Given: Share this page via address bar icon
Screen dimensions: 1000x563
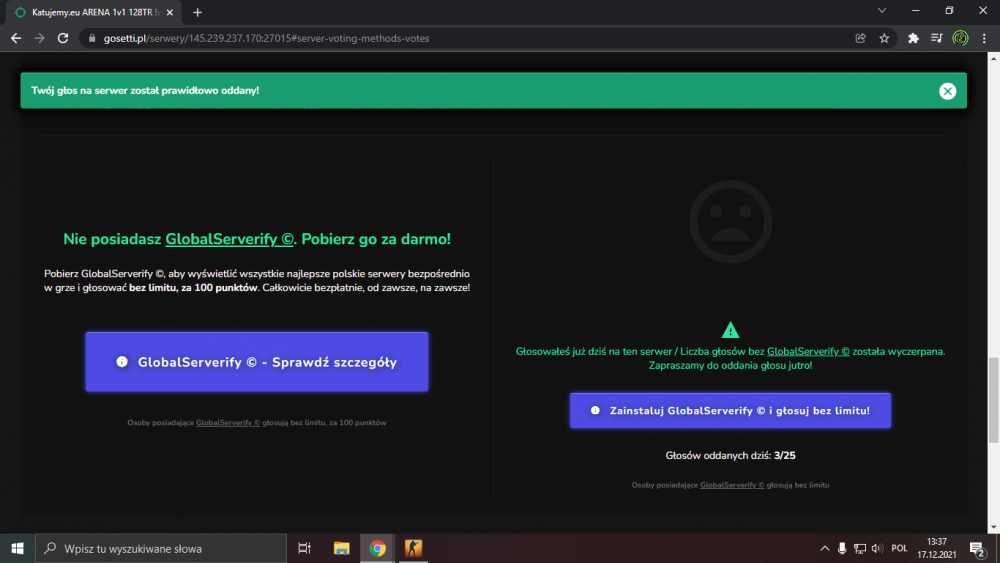Looking at the screenshot, I should [860, 38].
